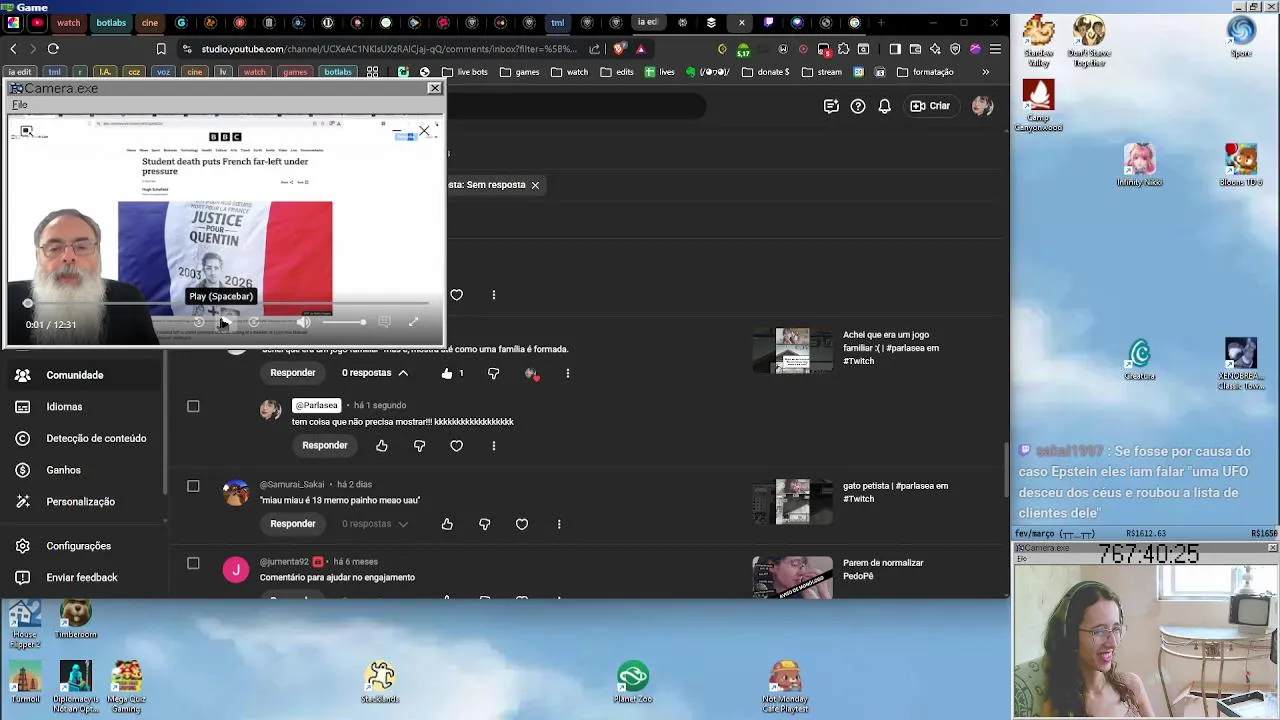Switch to the 'watch' browser tab
The height and width of the screenshot is (720, 1280).
(x=68, y=22)
